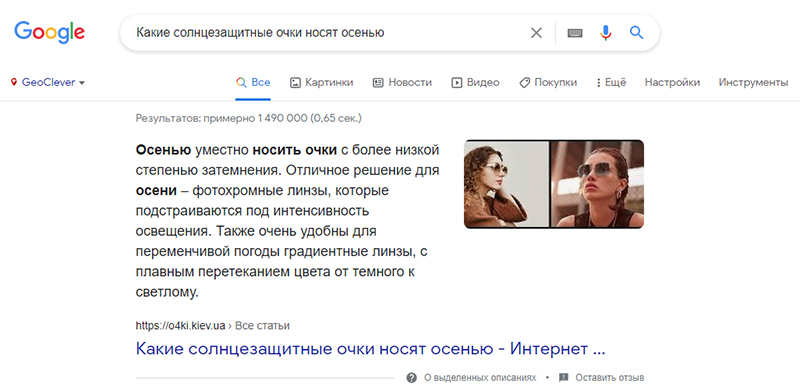The height and width of the screenshot is (391, 800).
Task: Open Инструменты options
Action: pyautogui.click(x=754, y=82)
